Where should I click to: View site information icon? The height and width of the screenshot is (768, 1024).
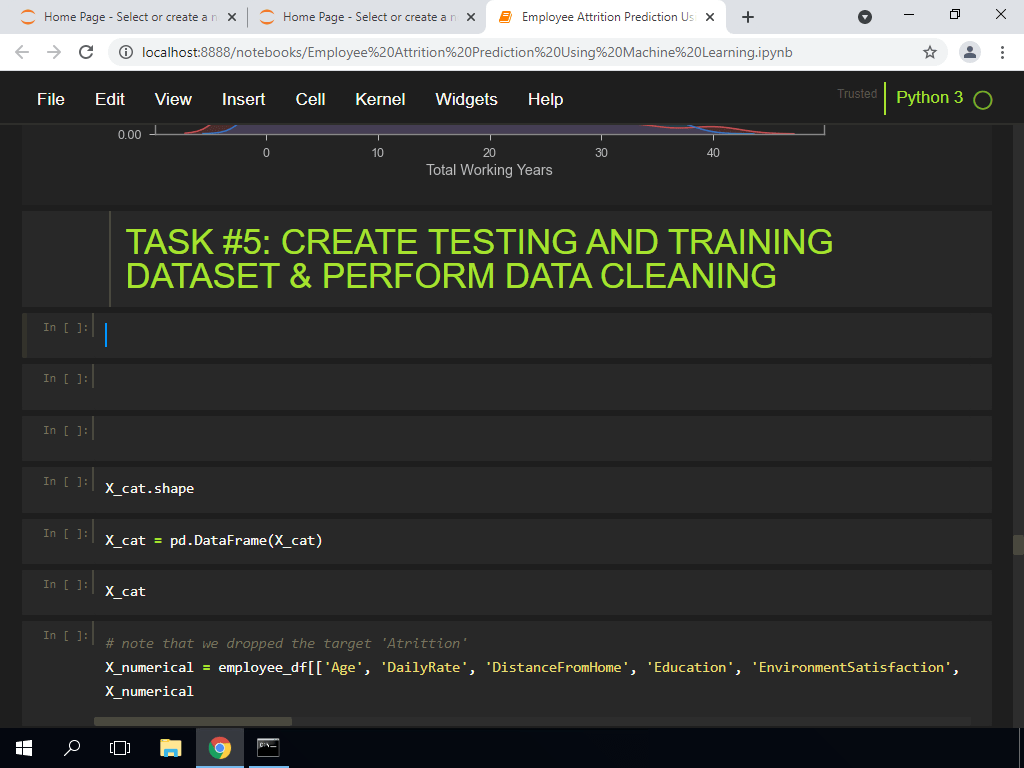tap(126, 52)
